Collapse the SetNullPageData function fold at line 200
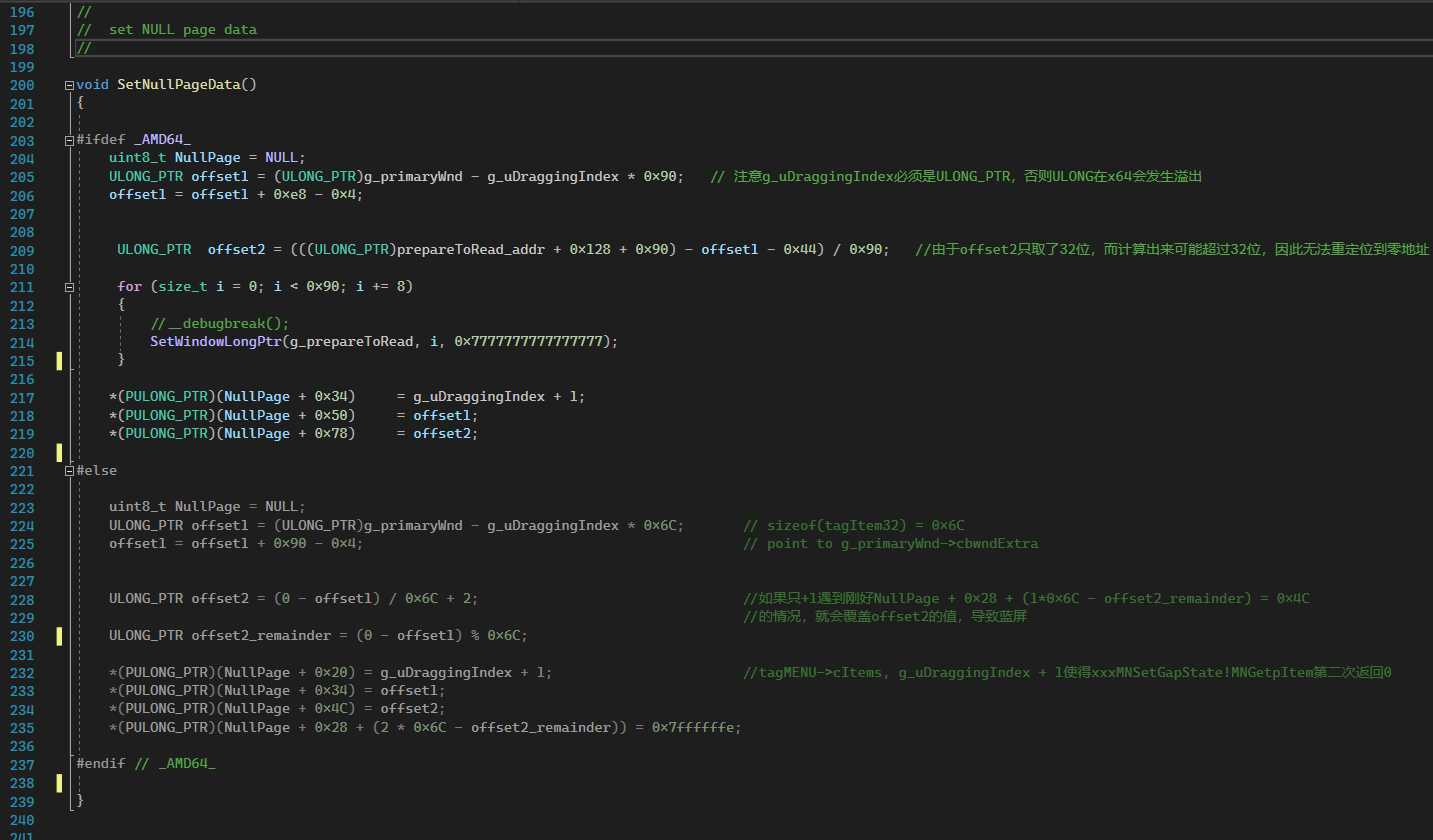 point(68,85)
